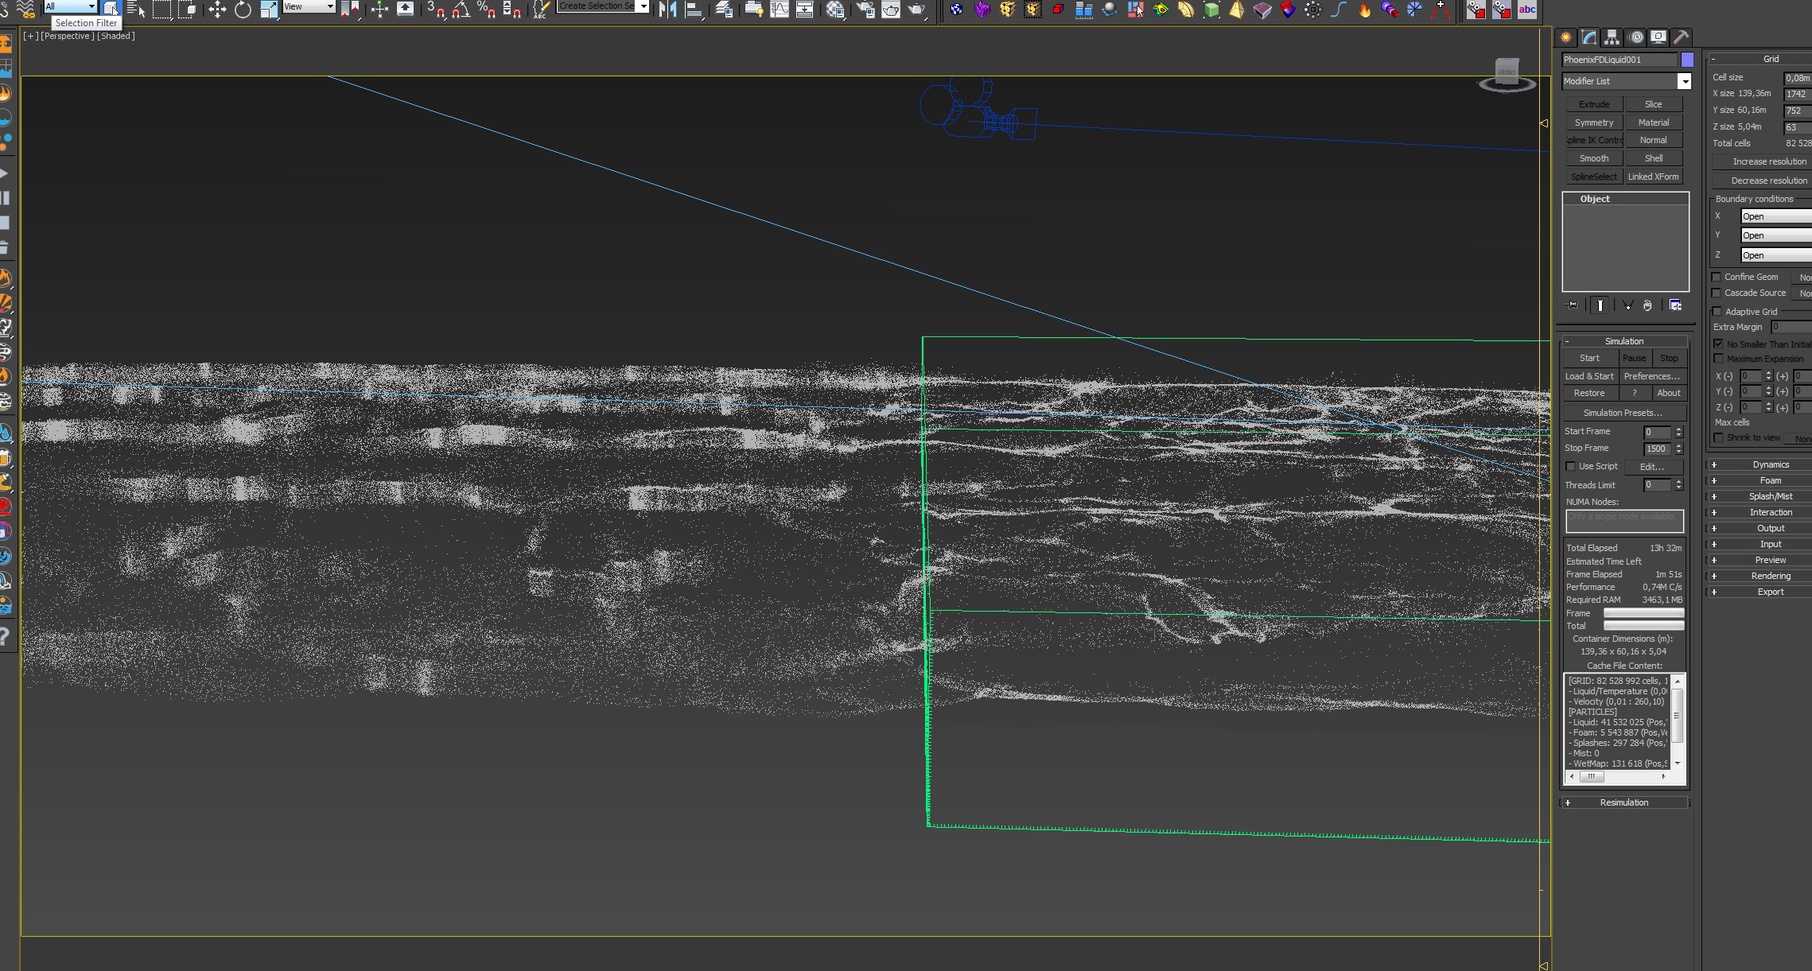Click make unique icon
This screenshot has width=1812, height=971.
(1627, 305)
